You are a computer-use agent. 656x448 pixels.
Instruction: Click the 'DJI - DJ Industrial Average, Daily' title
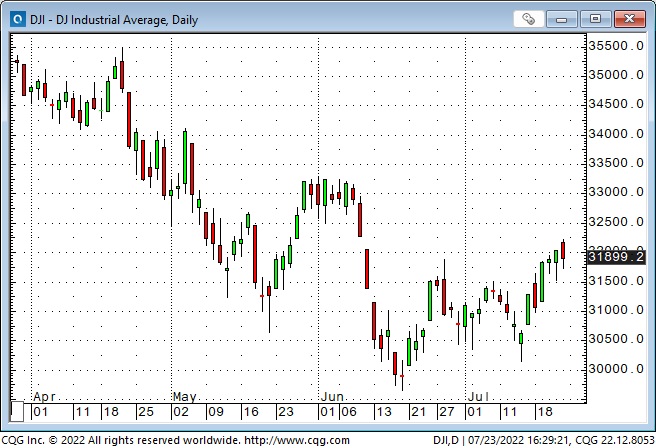[114, 20]
